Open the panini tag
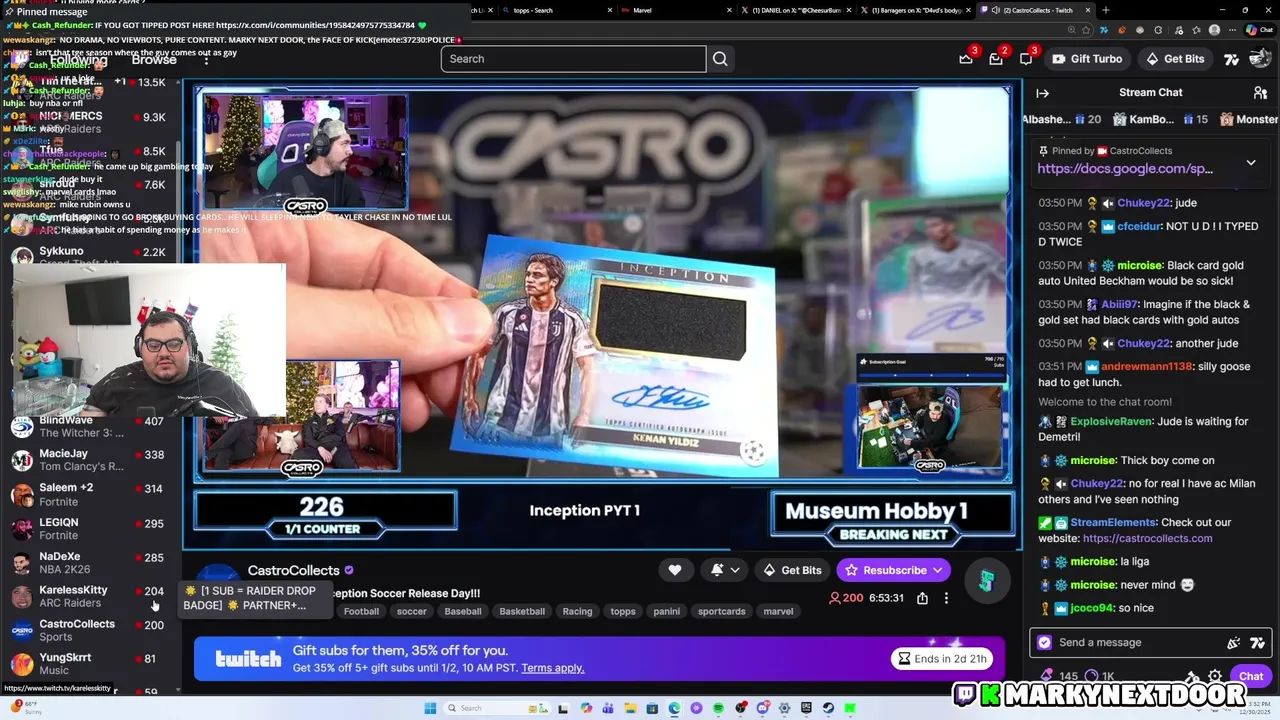 point(666,611)
